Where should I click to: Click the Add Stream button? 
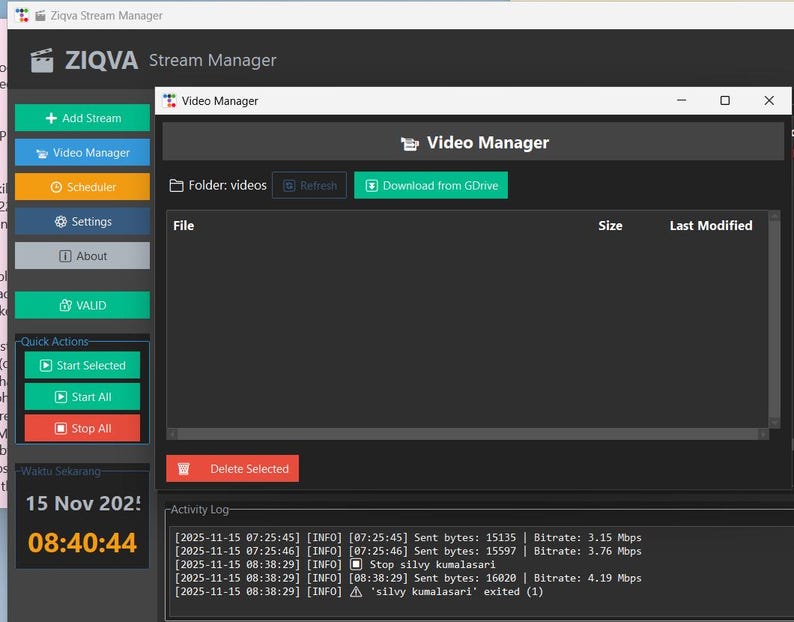coord(82,118)
